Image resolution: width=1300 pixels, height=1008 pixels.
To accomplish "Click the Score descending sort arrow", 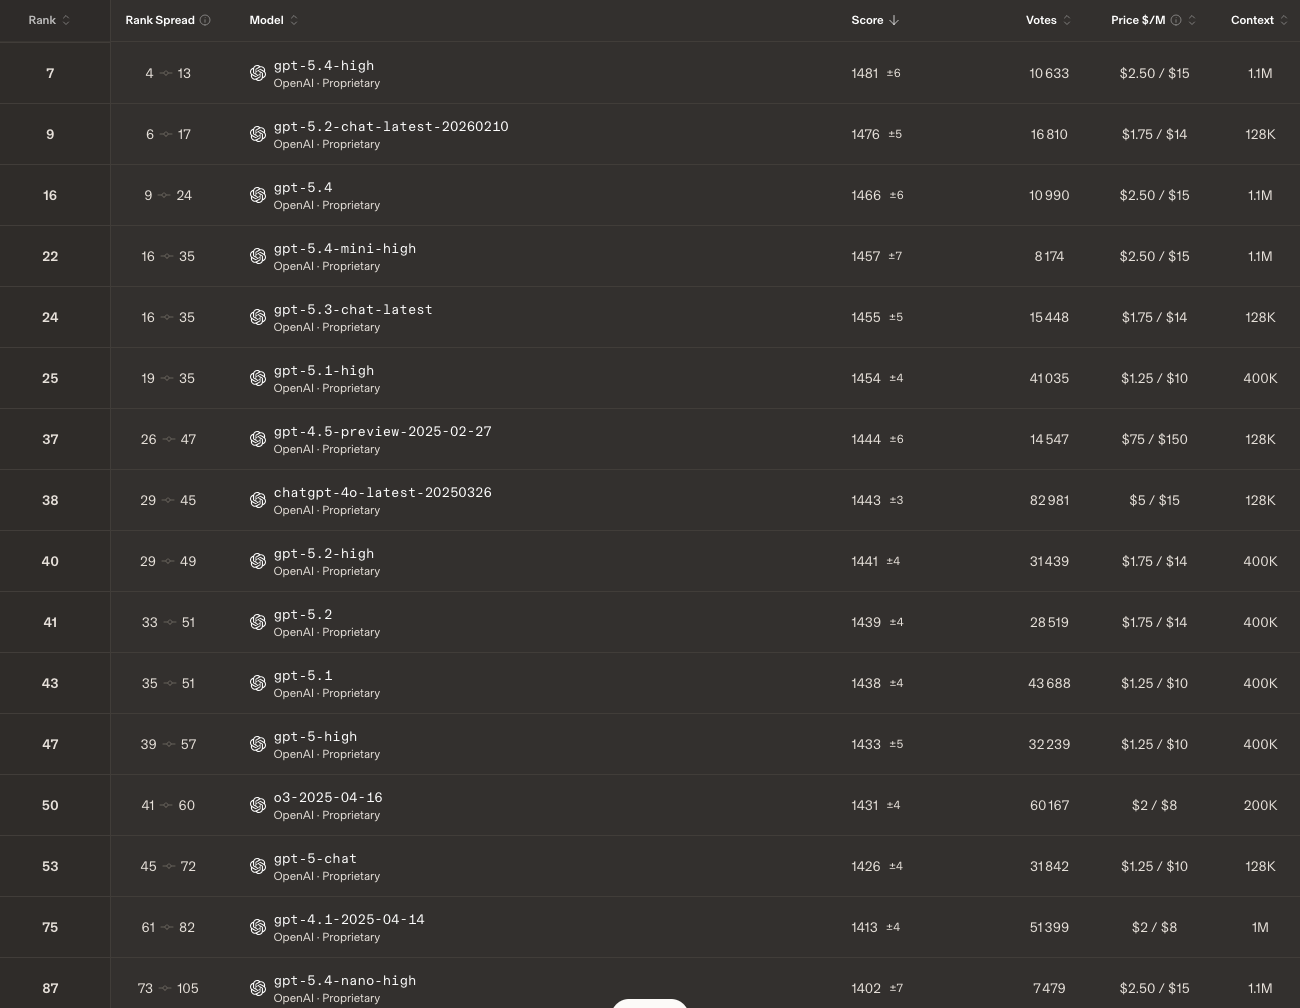I will point(893,20).
